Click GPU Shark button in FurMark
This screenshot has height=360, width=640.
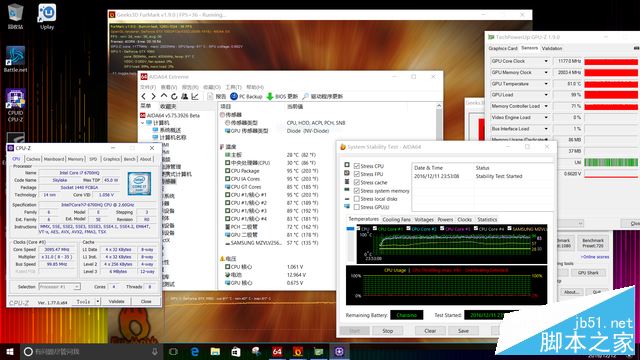[588, 273]
